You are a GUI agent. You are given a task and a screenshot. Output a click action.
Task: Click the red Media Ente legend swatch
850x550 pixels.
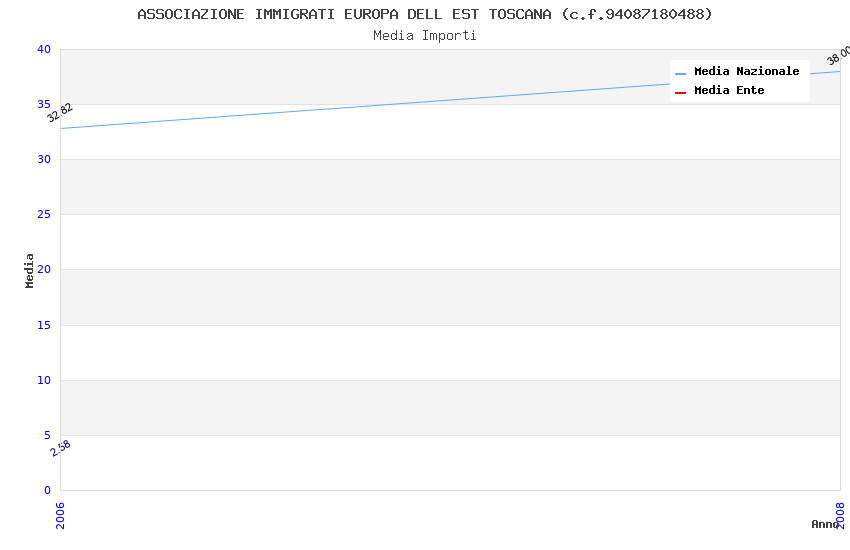tap(680, 92)
